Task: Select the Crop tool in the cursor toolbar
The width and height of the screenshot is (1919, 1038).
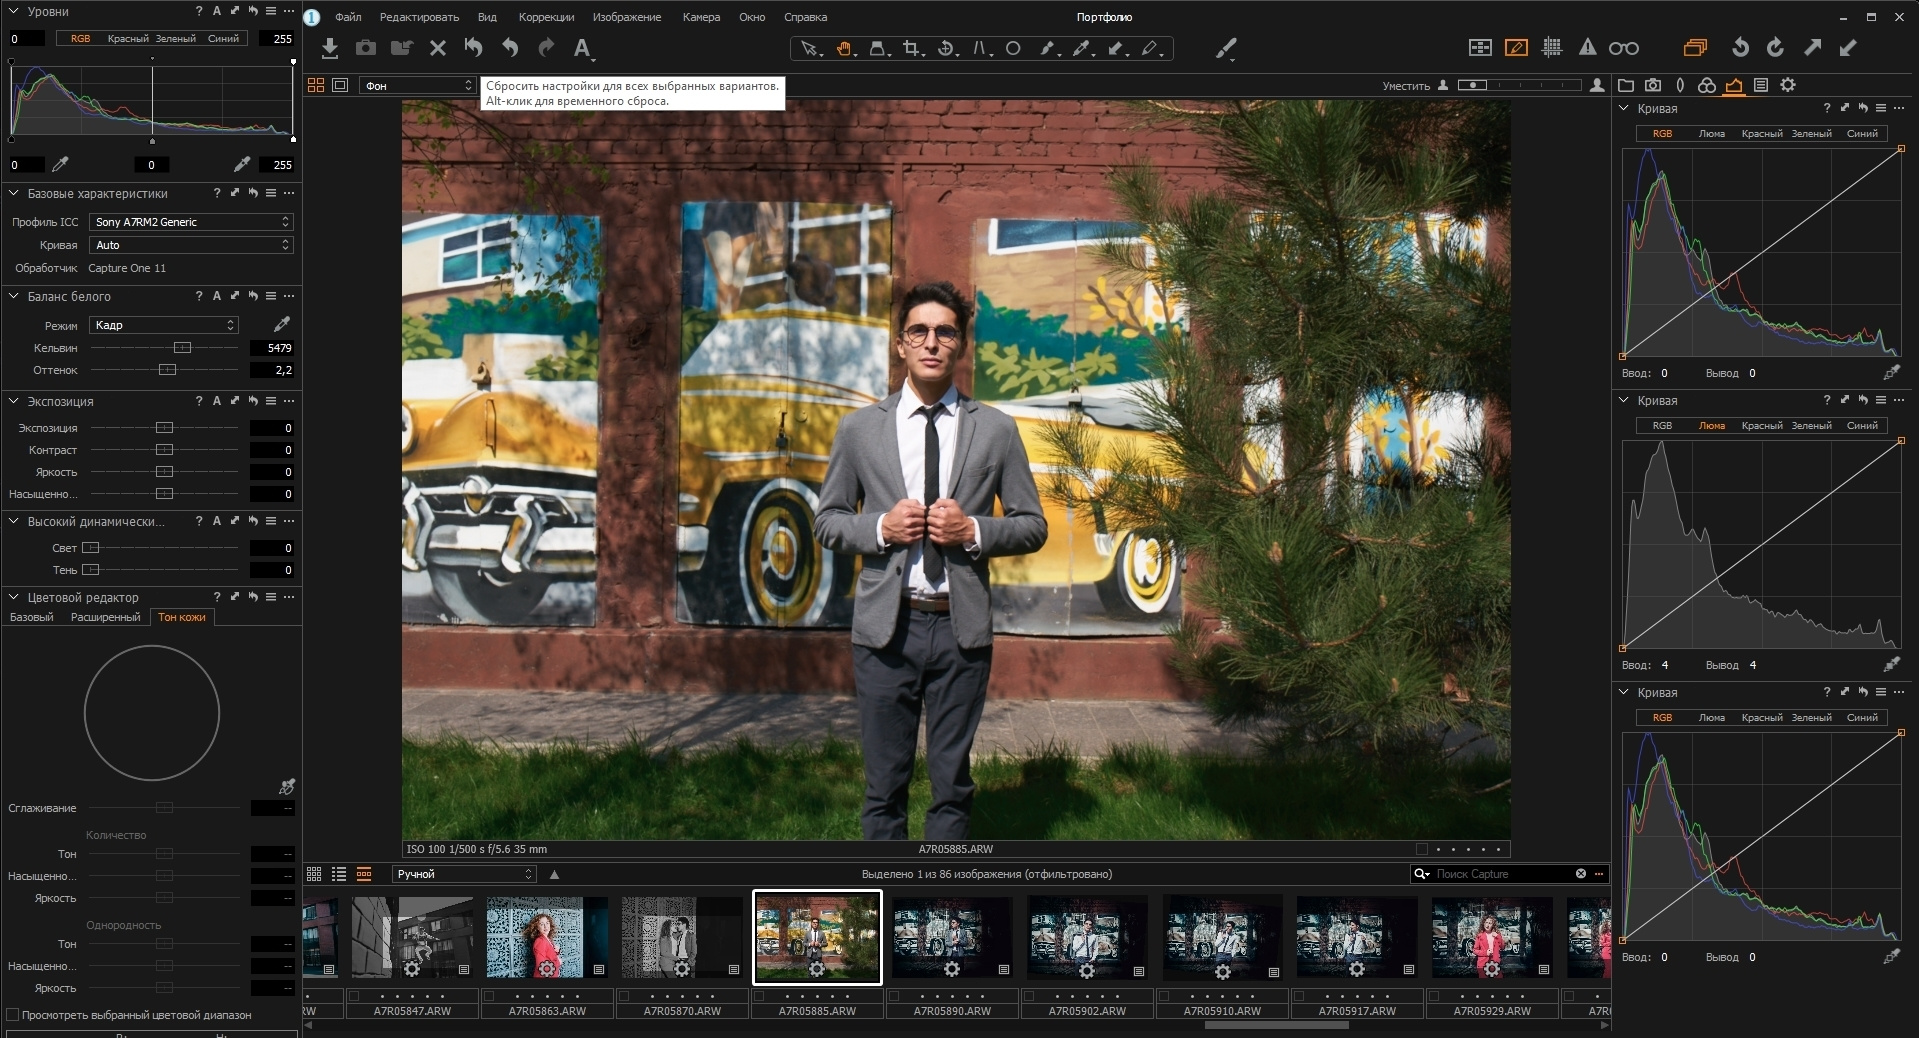Action: tap(910, 48)
